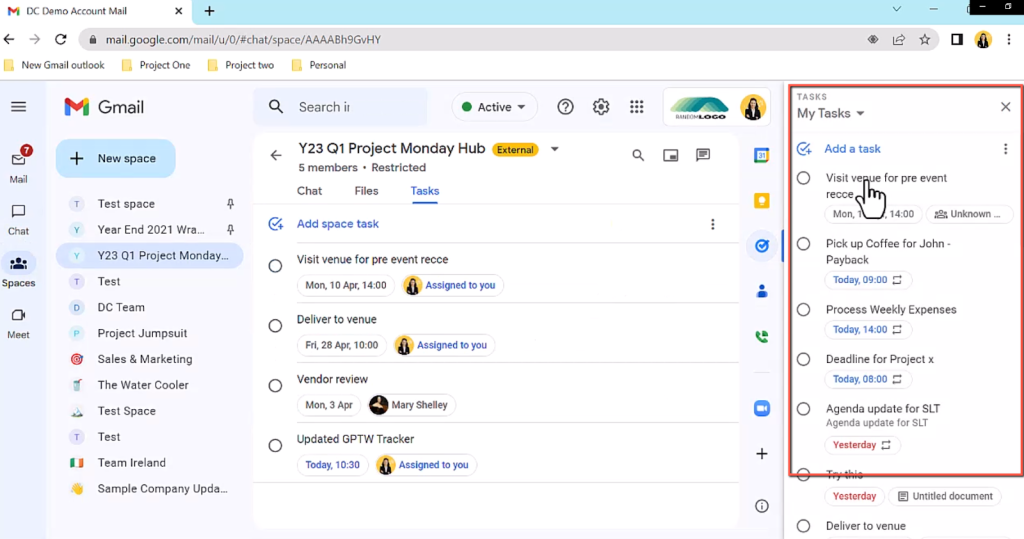This screenshot has width=1024, height=539.
Task: Create a New space
Action: click(x=116, y=158)
